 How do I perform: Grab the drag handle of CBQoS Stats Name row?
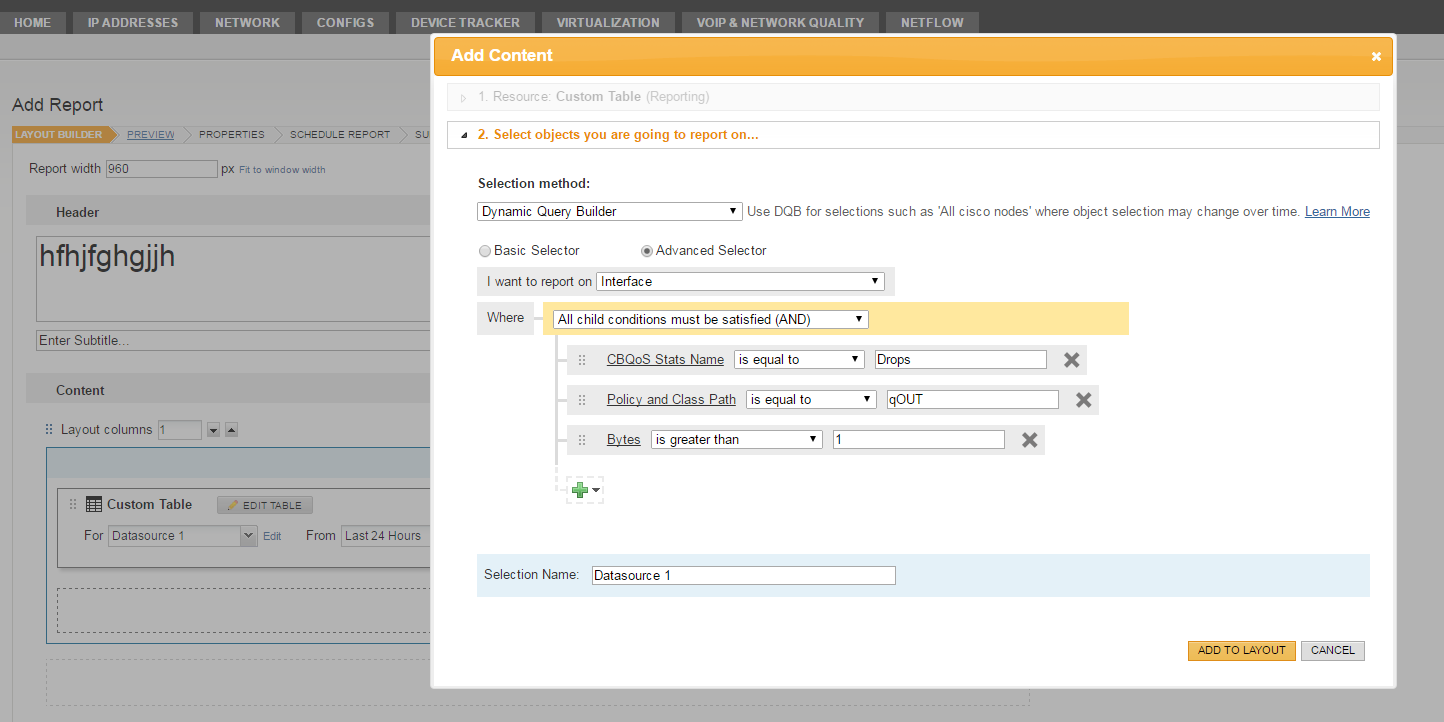point(582,360)
